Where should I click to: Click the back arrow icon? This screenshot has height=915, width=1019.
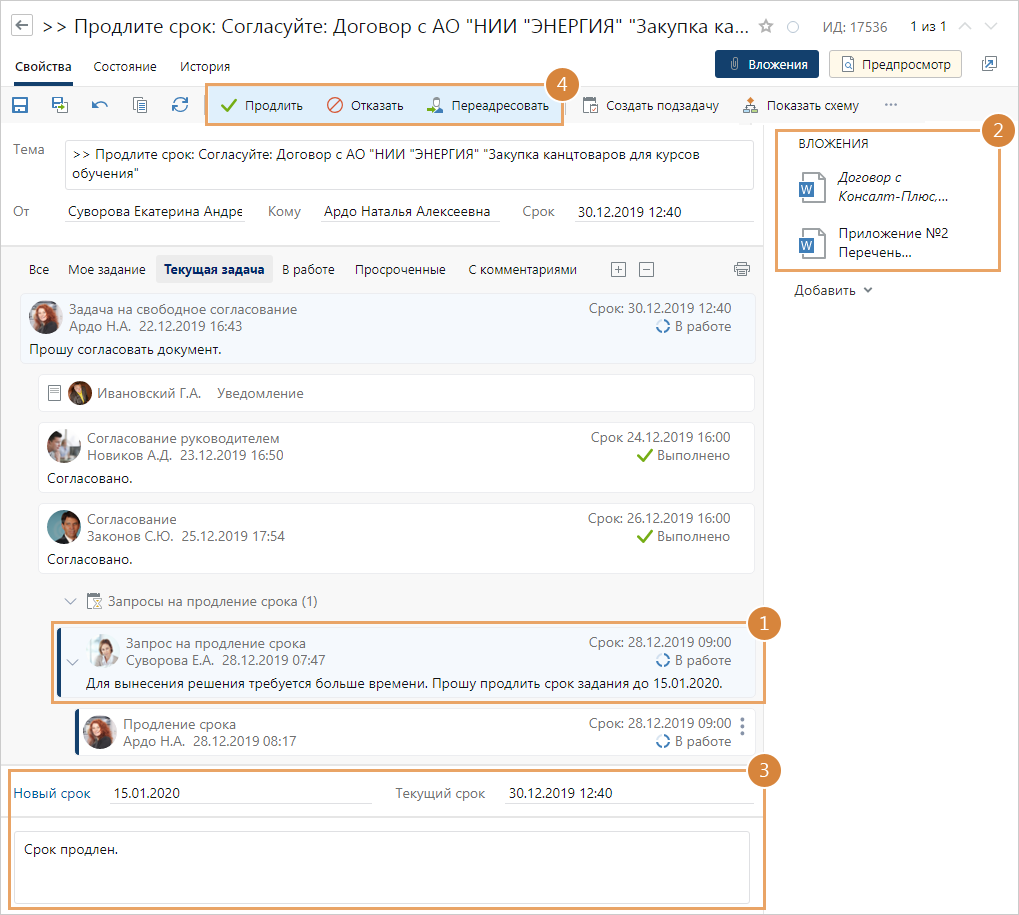point(20,26)
